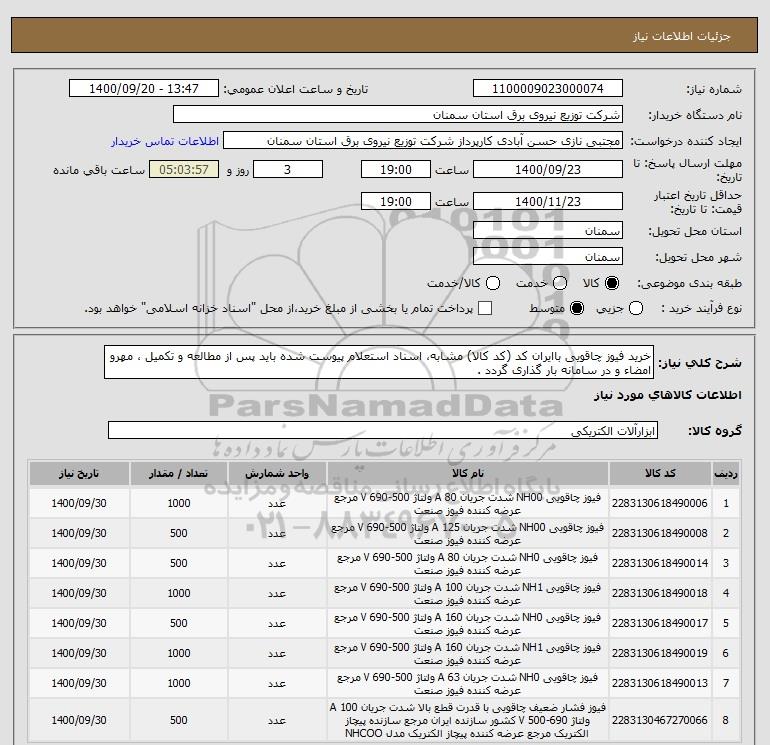Click the گروه کالا ابزارآلات الکتریکی field
770x745 pixels.
click(x=383, y=431)
